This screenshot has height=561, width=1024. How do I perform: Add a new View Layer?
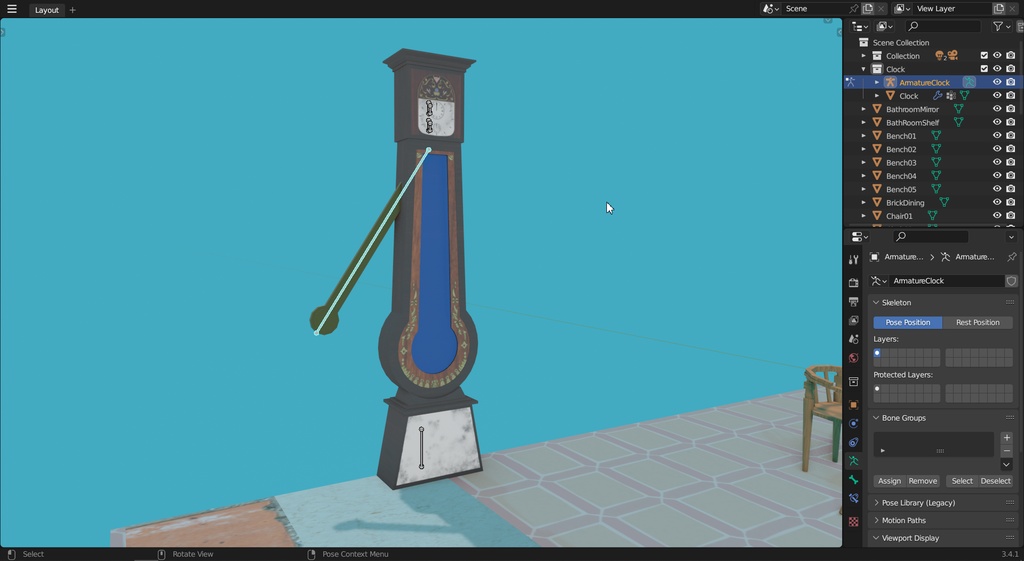(x=999, y=8)
